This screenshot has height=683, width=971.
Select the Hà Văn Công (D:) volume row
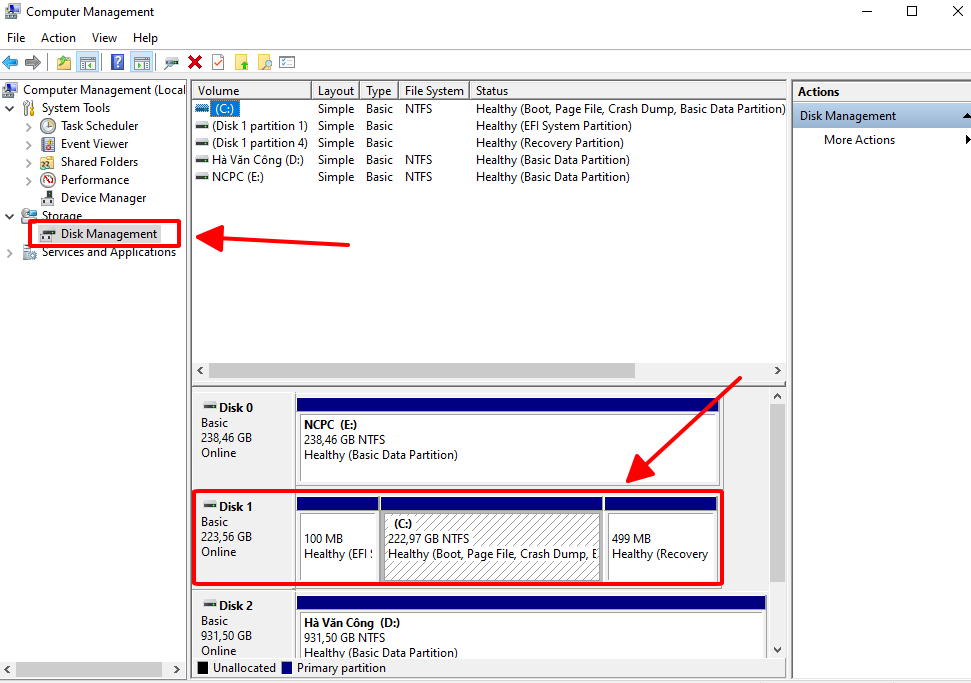click(x=489, y=160)
